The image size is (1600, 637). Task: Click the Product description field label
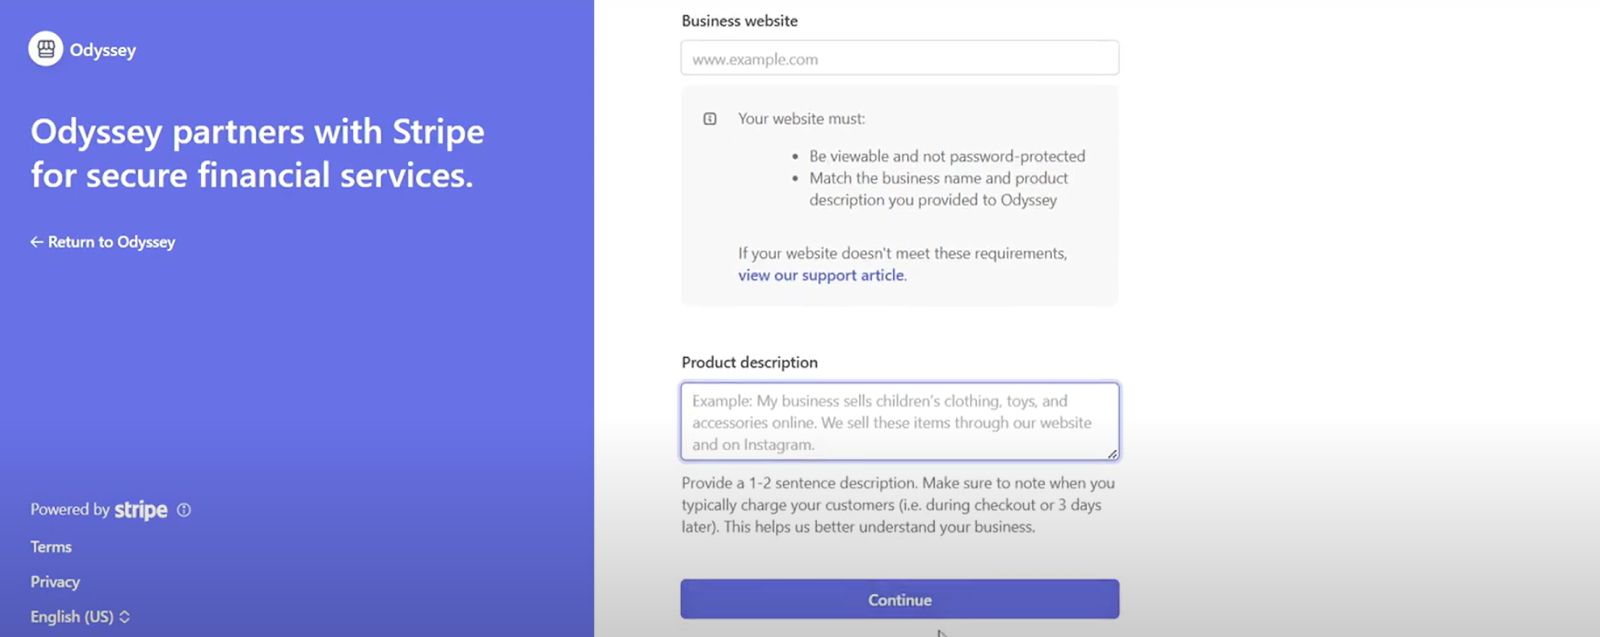click(750, 362)
